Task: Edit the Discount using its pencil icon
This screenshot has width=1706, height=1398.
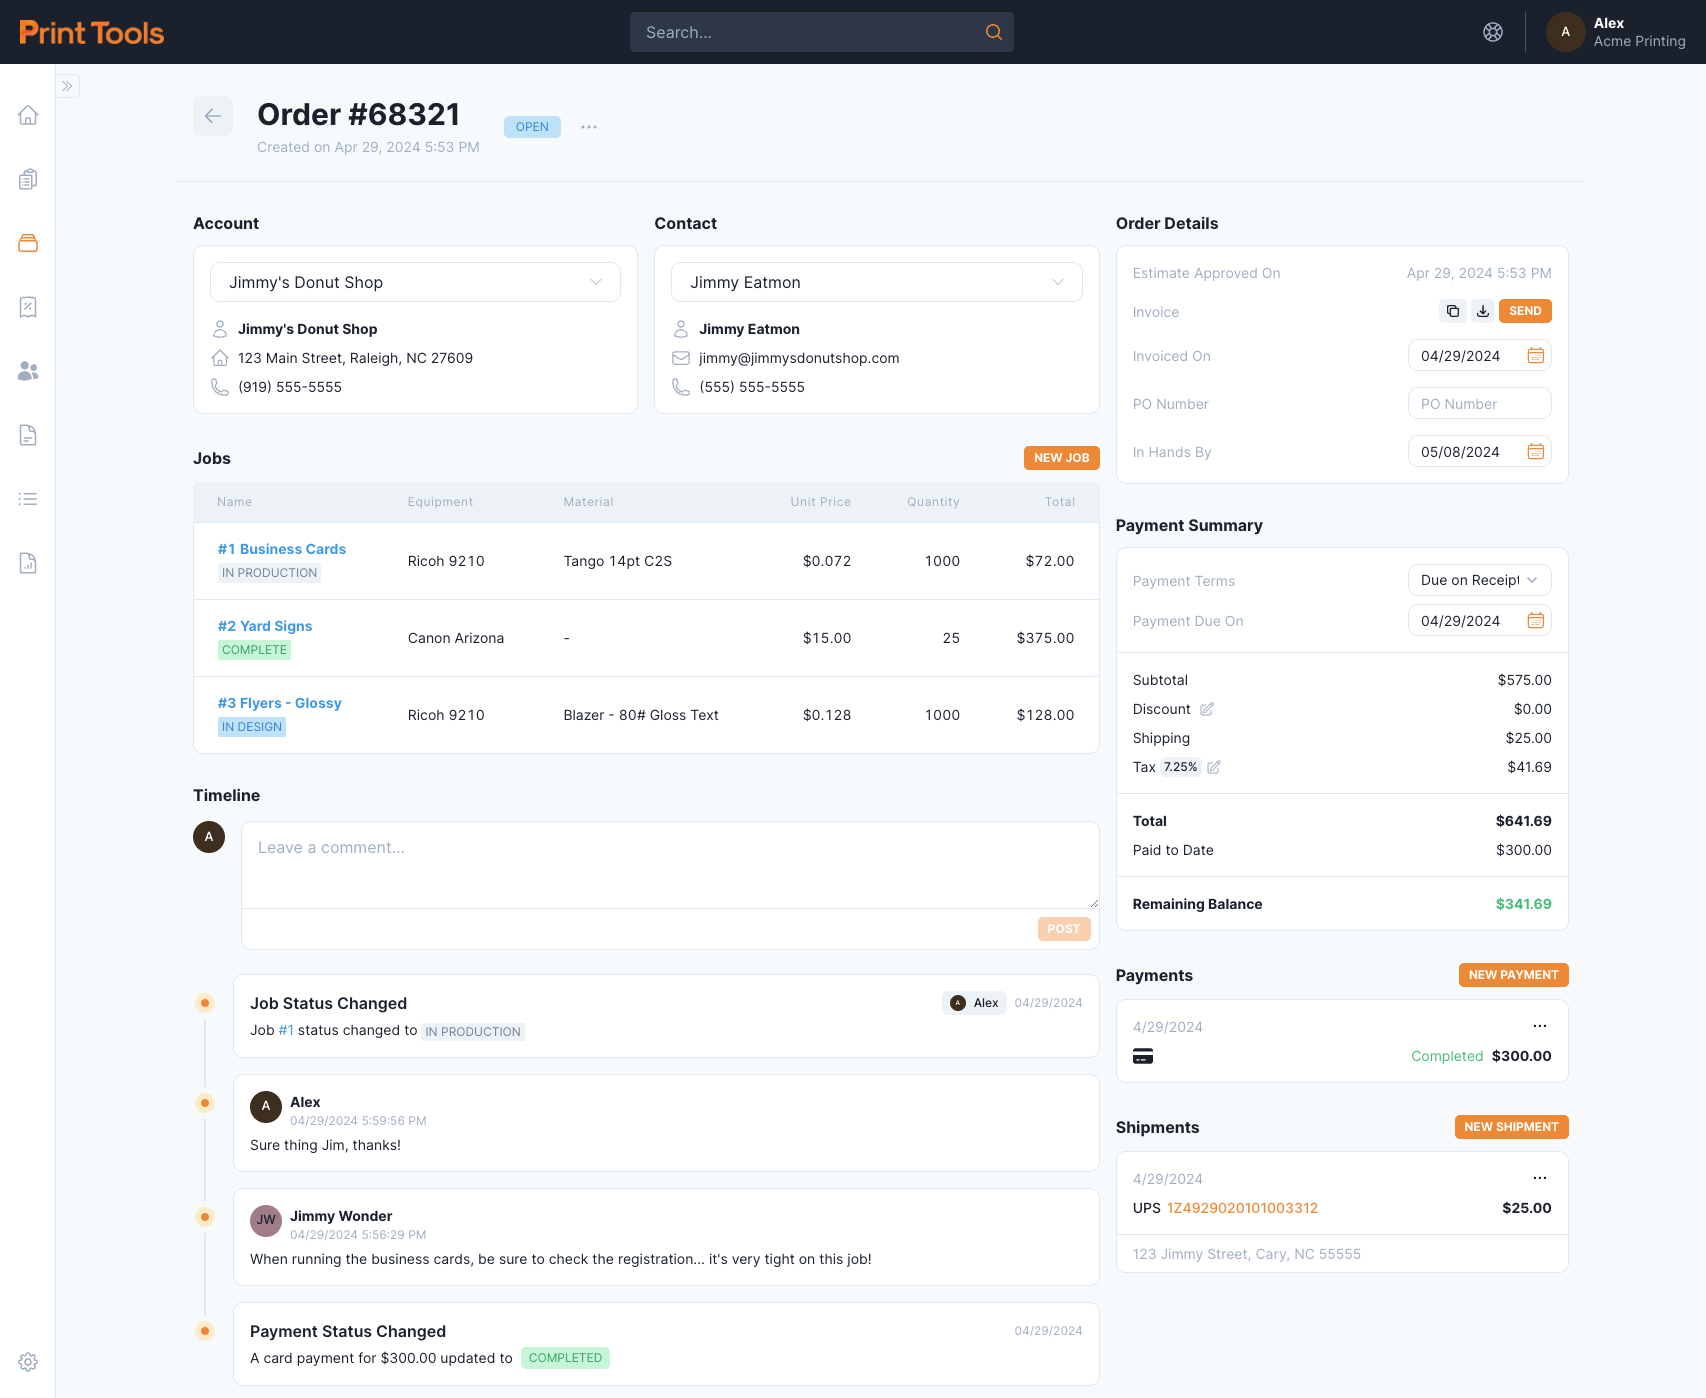Action: coord(1208,709)
